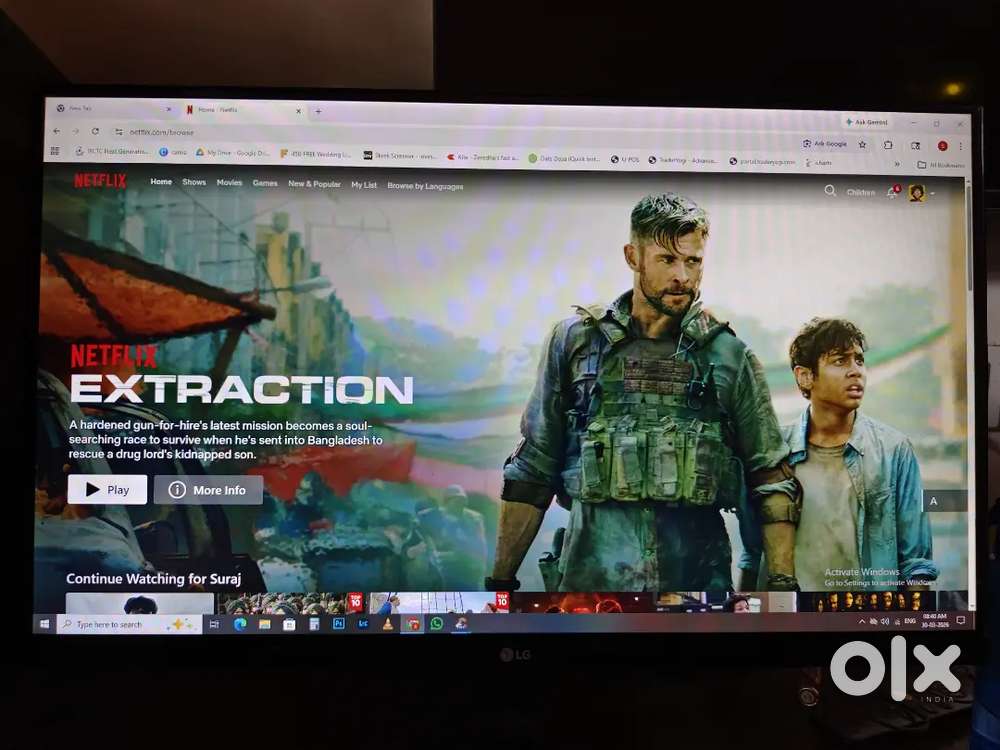The height and width of the screenshot is (750, 1000).
Task: Open the Chrome three-dot menu
Action: click(961, 146)
